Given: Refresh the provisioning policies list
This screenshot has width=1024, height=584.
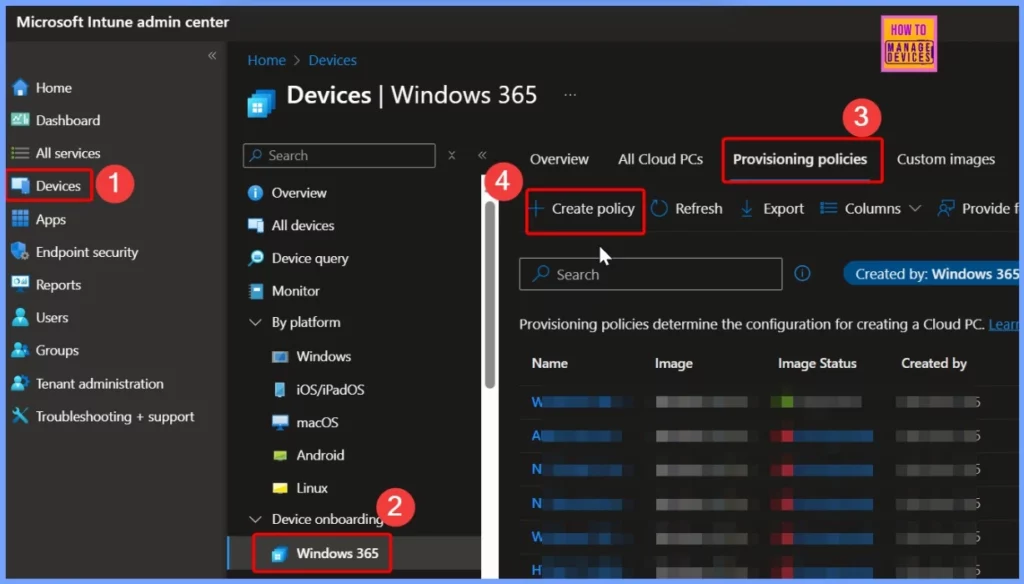Looking at the screenshot, I should point(687,209).
